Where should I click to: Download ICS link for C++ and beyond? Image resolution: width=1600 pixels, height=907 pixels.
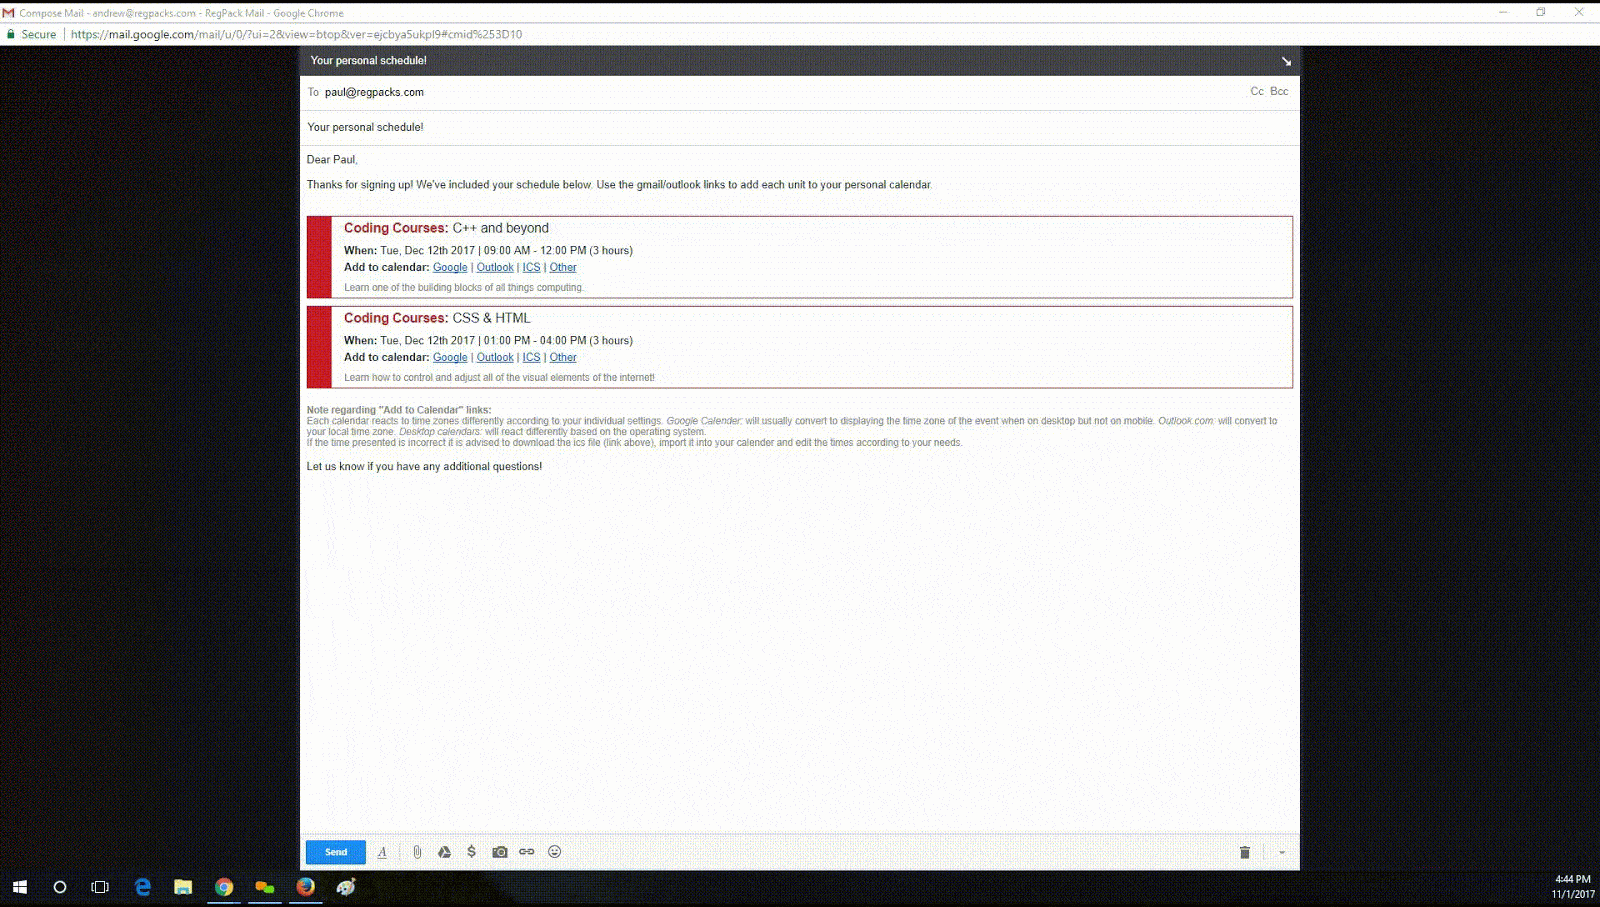pos(531,268)
